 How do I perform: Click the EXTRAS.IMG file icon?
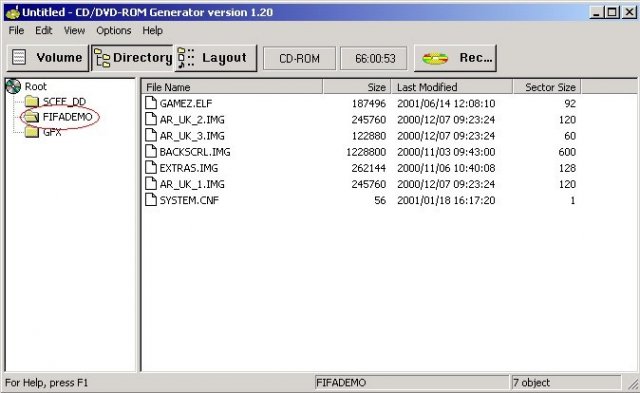[151, 167]
